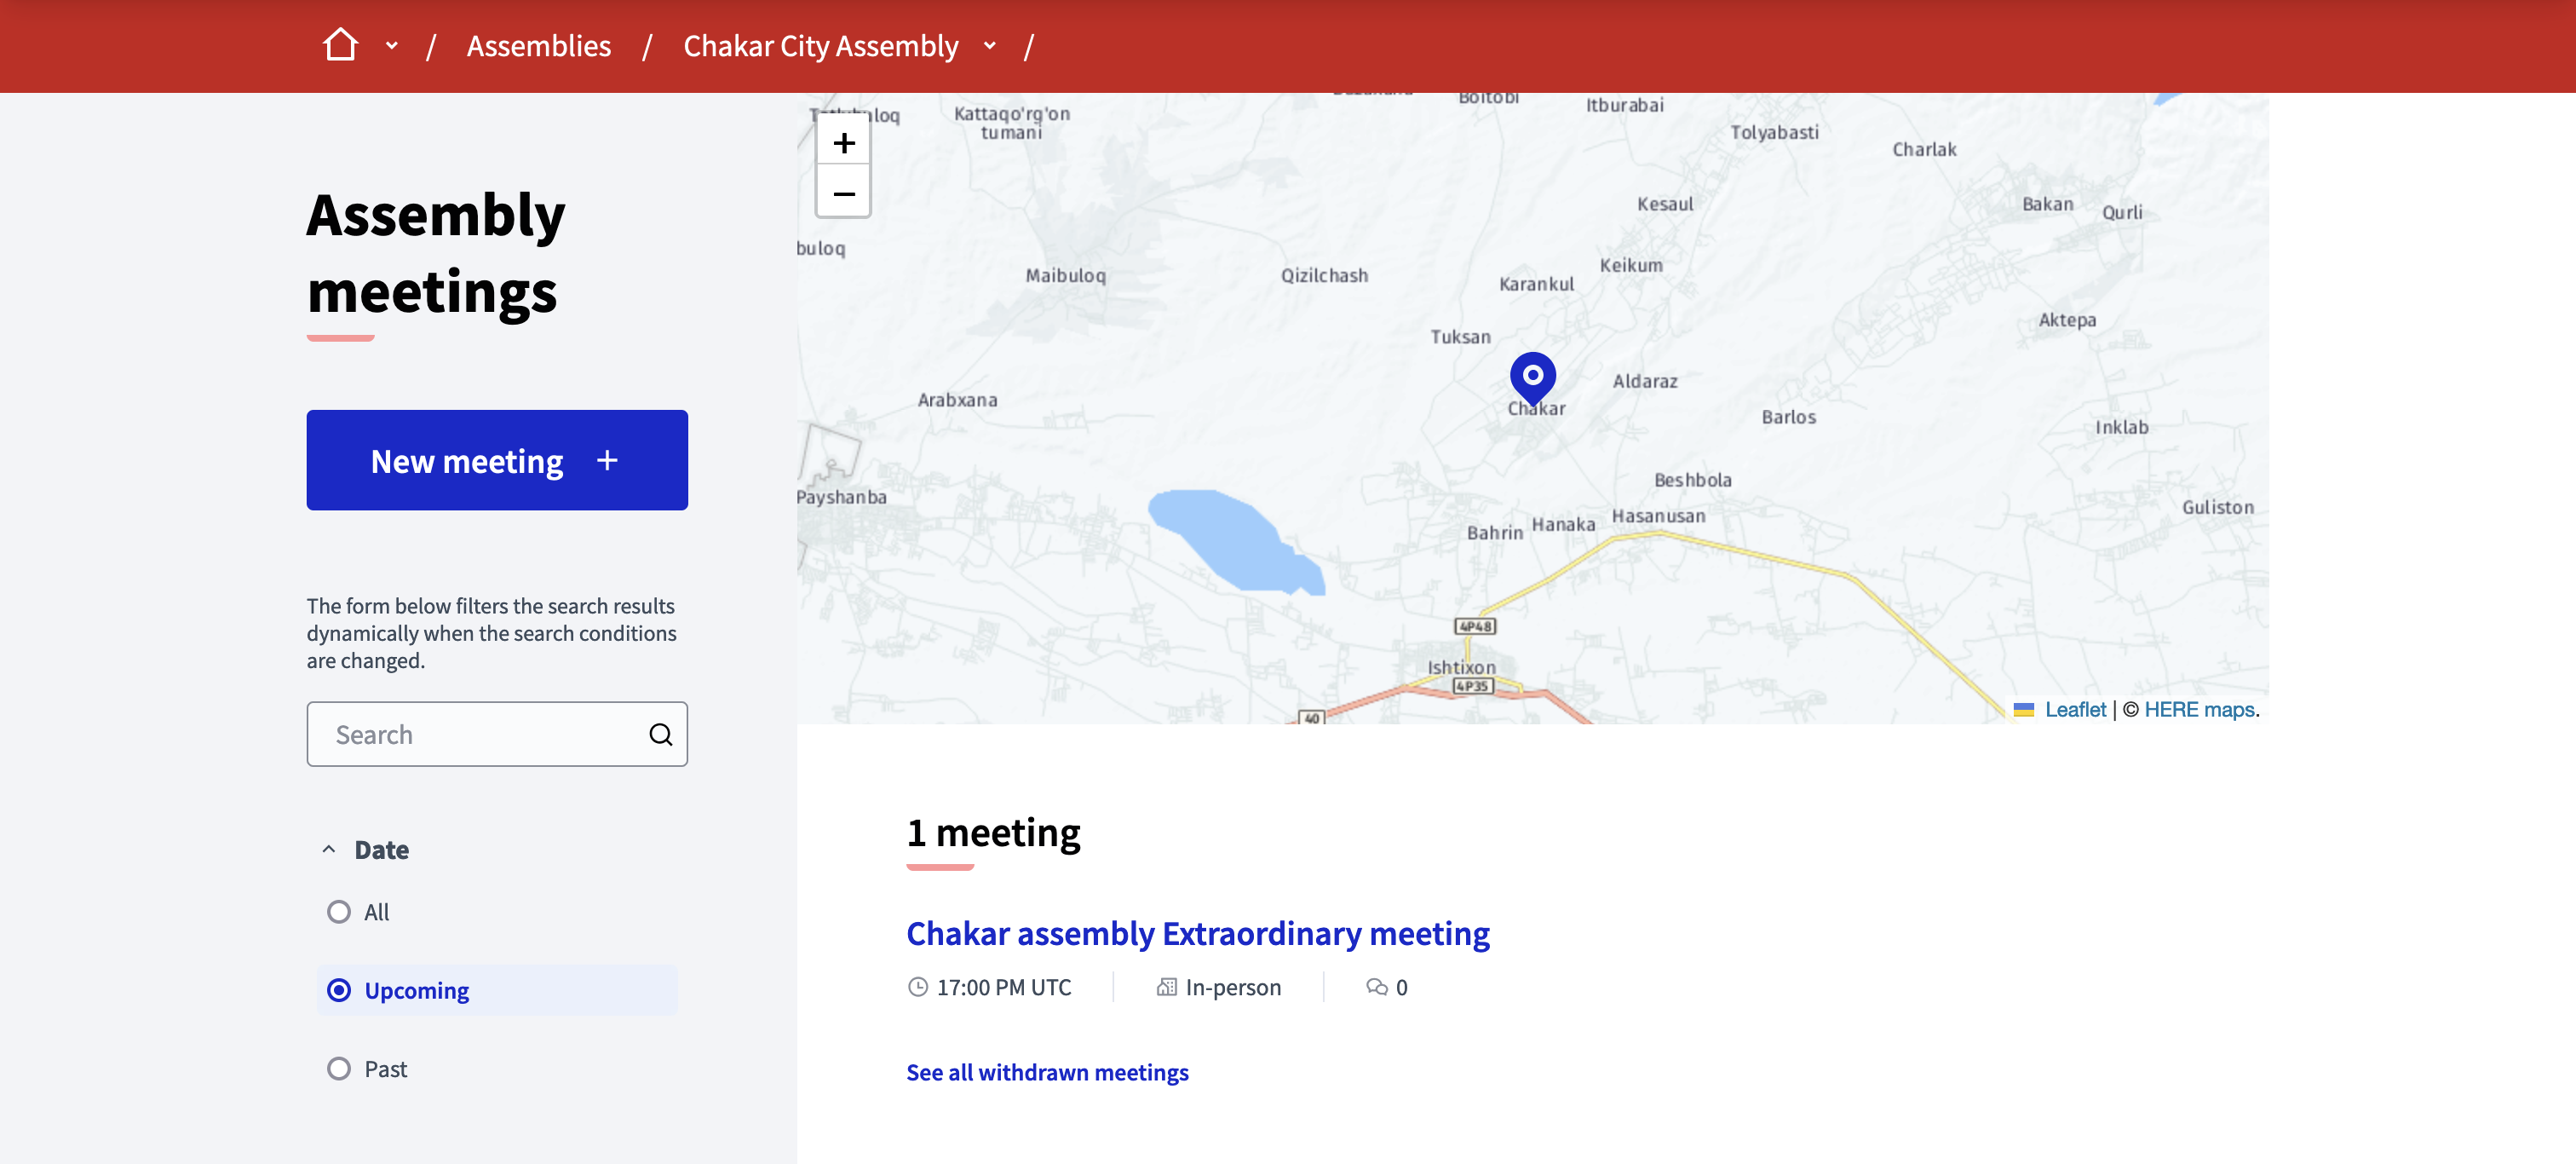
Task: Click the Assemblies breadcrumb menu item
Action: pyautogui.click(x=539, y=44)
